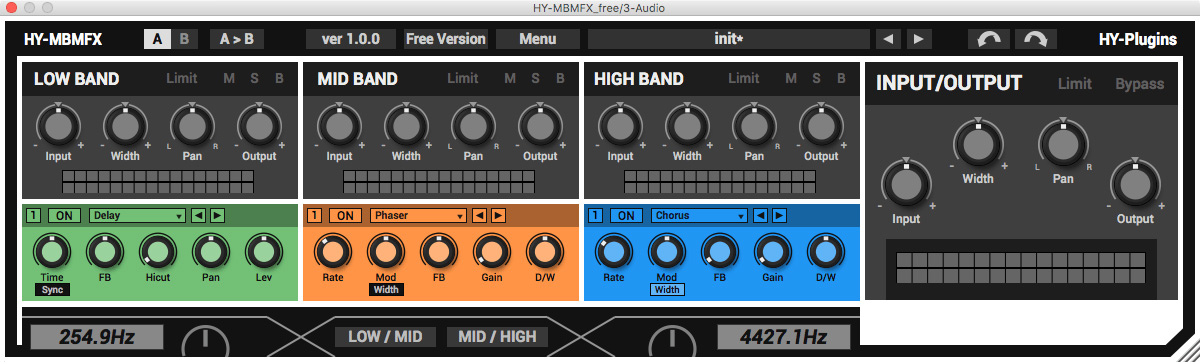Toggle Sync under Delay Time
This screenshot has height=362, width=1200.
[x=52, y=290]
